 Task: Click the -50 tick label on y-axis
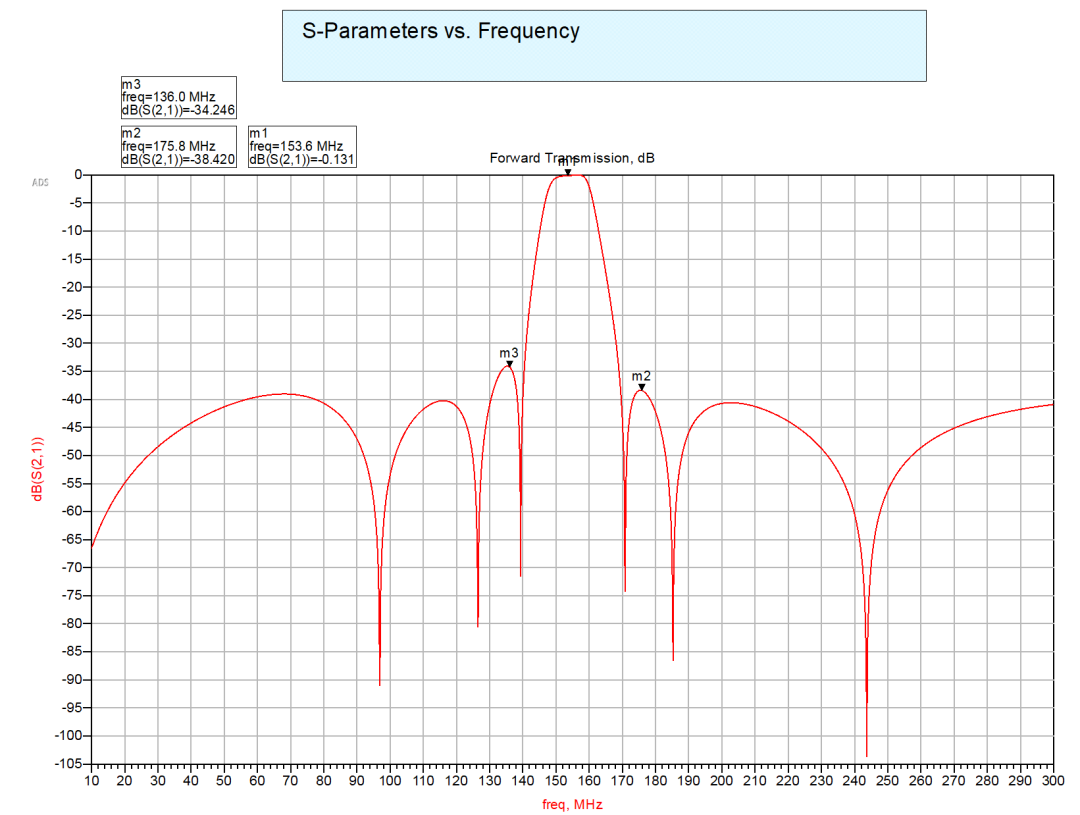point(69,455)
